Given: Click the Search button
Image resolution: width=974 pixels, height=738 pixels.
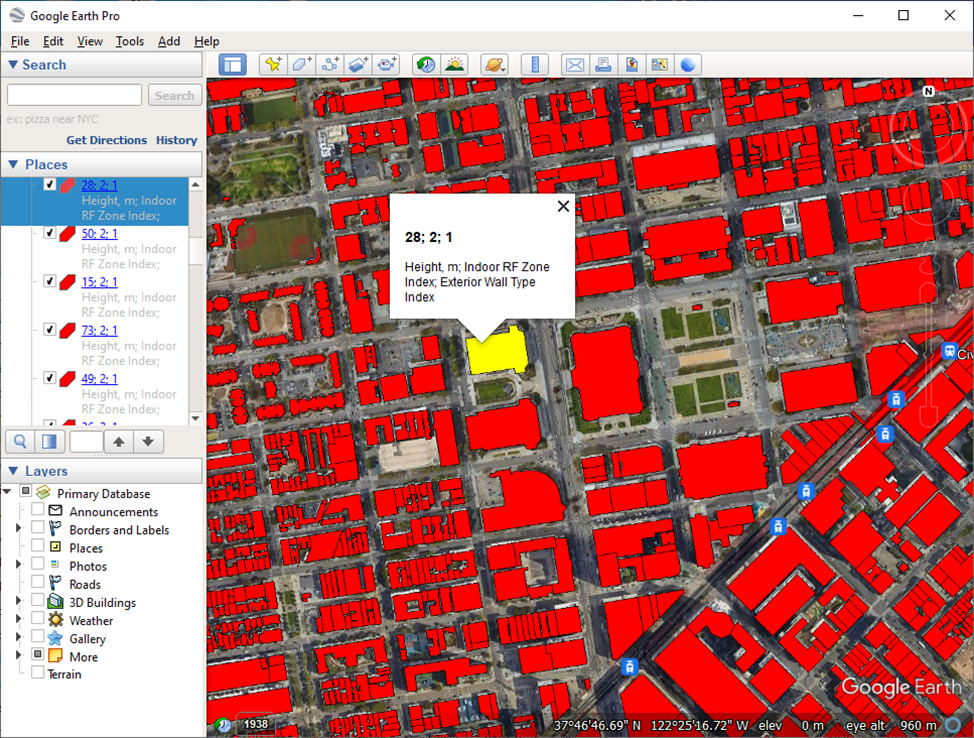Looking at the screenshot, I should click(x=175, y=95).
